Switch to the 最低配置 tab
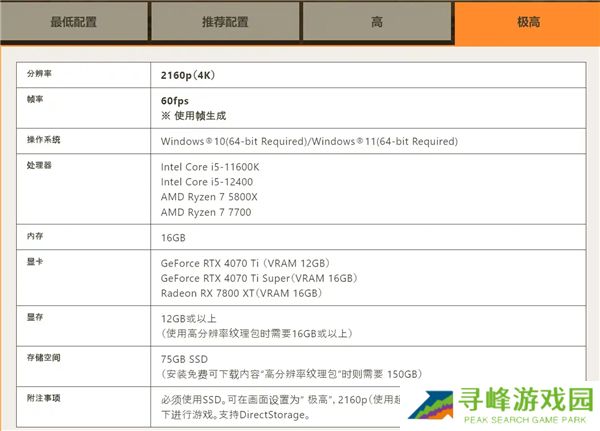The height and width of the screenshot is (431, 600). point(73,21)
